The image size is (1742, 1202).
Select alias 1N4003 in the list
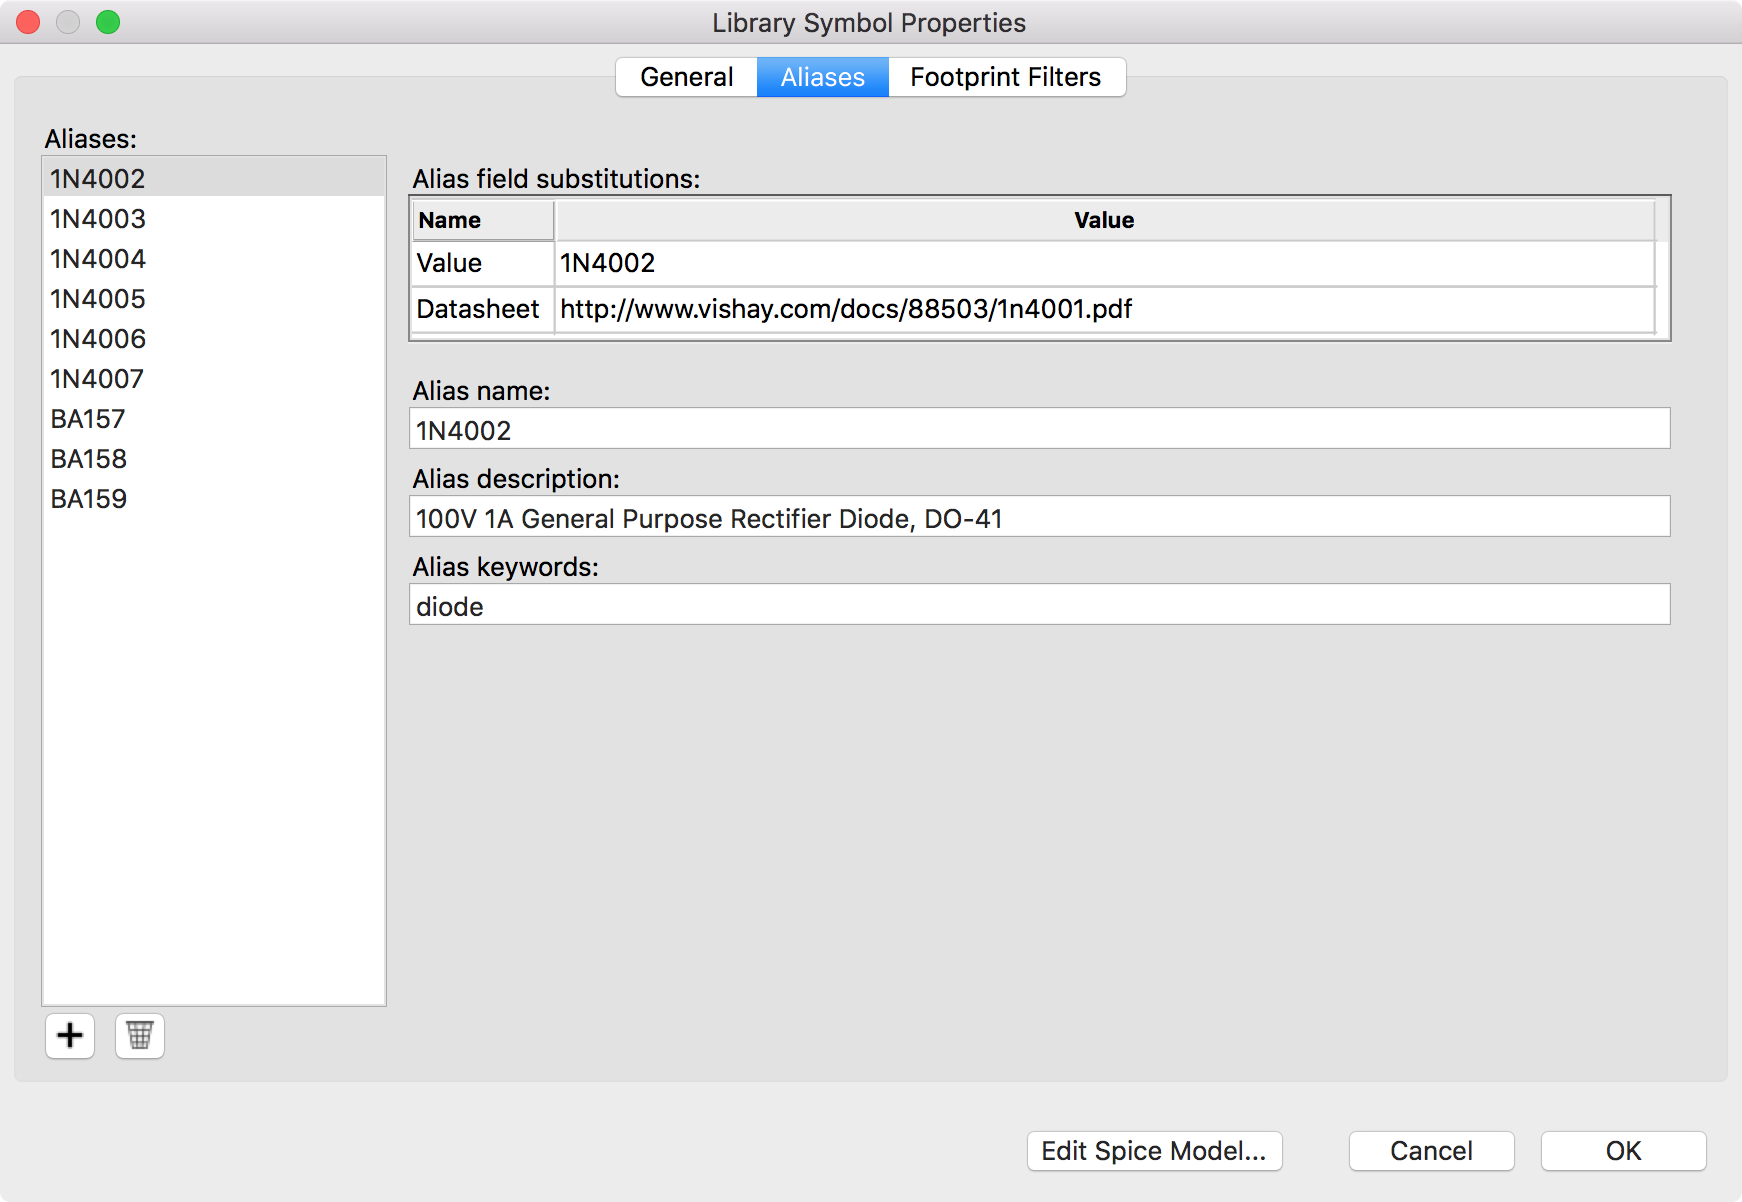click(x=98, y=219)
